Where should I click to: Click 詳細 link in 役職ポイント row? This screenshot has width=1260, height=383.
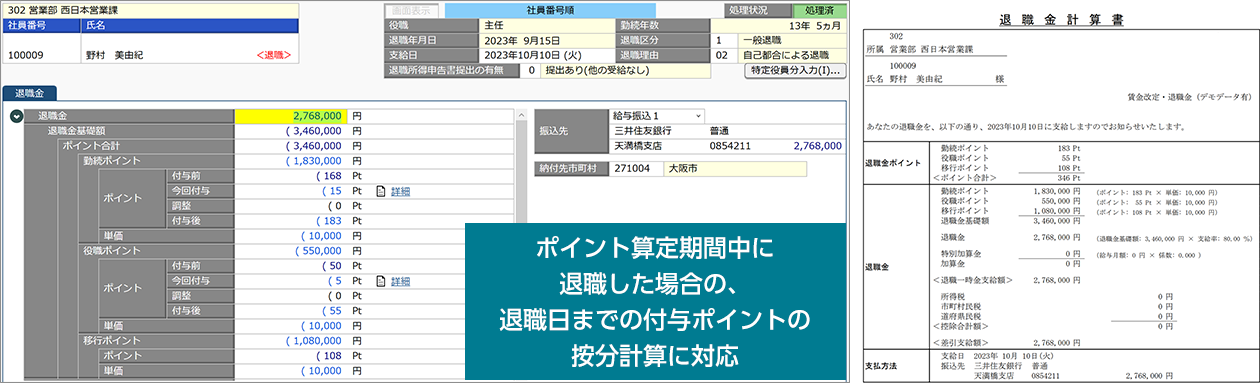click(400, 281)
